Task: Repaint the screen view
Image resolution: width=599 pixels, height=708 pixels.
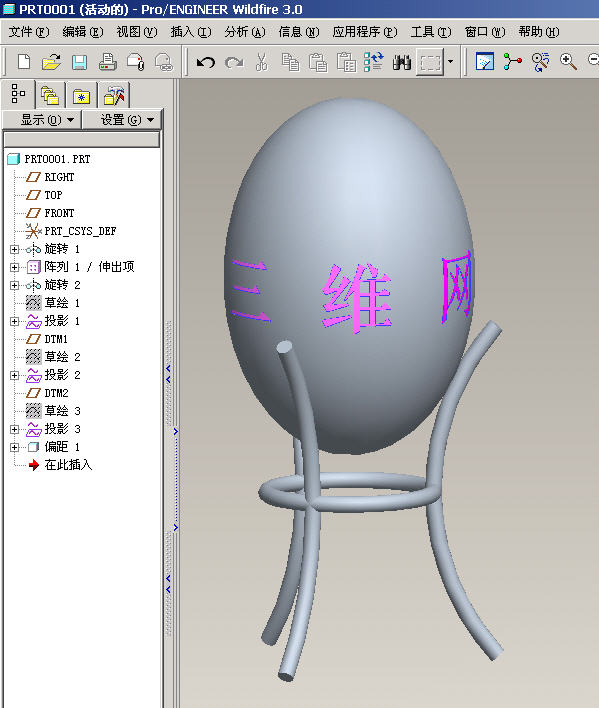Action: 485,61
